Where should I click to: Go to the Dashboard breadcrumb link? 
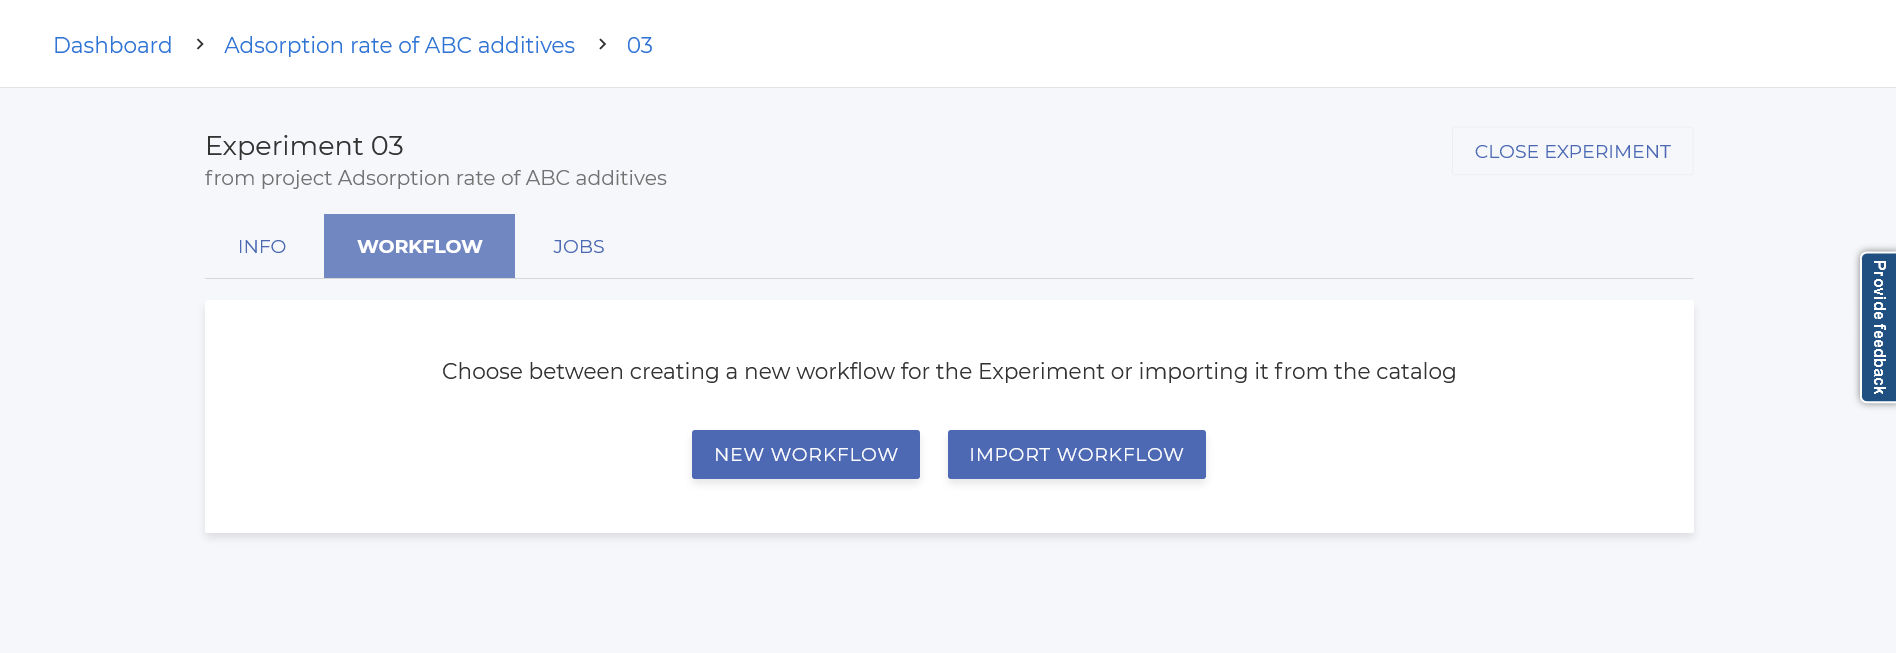click(x=113, y=45)
